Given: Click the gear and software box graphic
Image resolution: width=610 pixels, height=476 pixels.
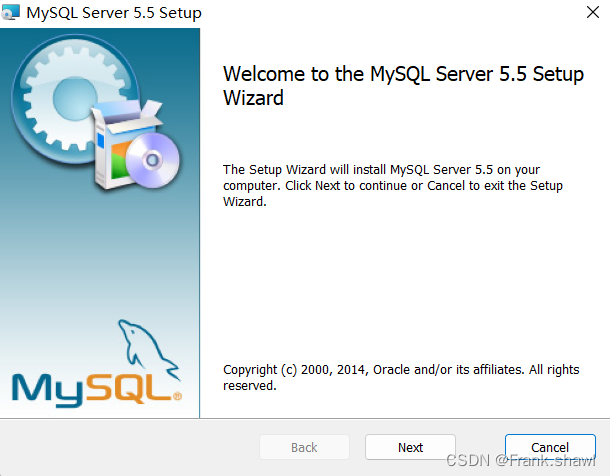Looking at the screenshot, I should (x=96, y=112).
